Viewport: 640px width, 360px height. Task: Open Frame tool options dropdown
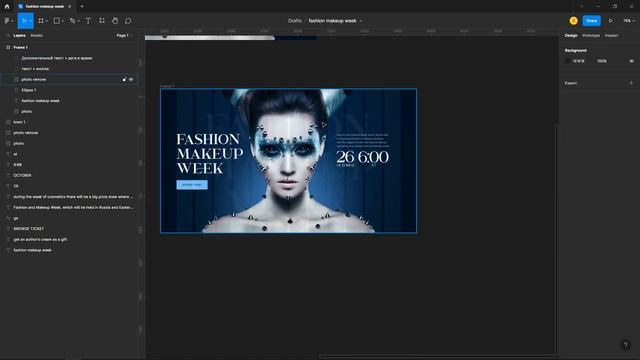(x=47, y=21)
